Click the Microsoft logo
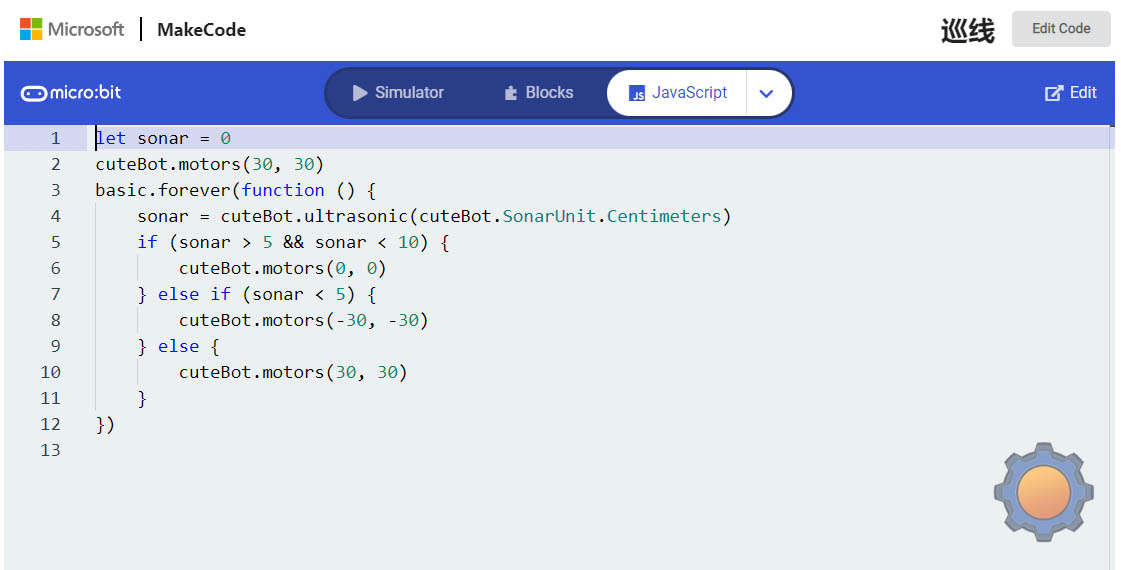The width and height of the screenshot is (1121, 570). (71, 29)
